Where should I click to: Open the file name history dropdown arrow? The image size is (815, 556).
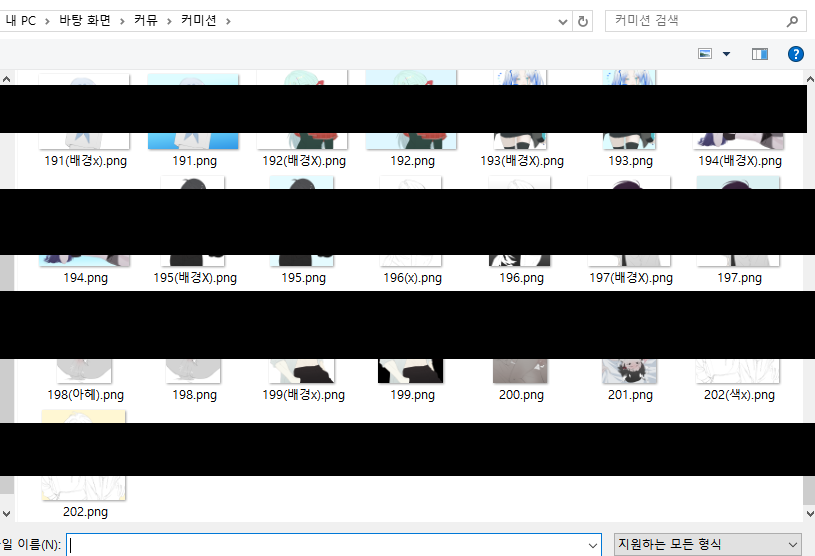click(x=593, y=545)
